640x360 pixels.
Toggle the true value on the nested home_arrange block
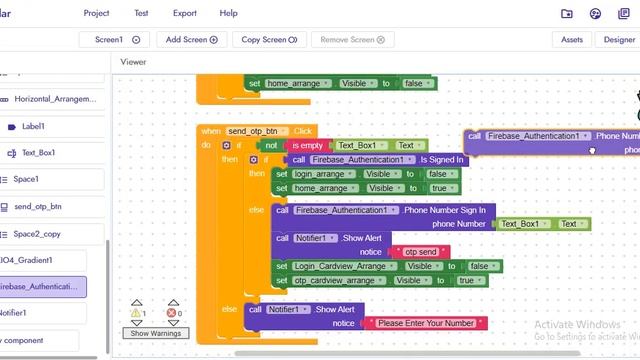pyautogui.click(x=443, y=188)
